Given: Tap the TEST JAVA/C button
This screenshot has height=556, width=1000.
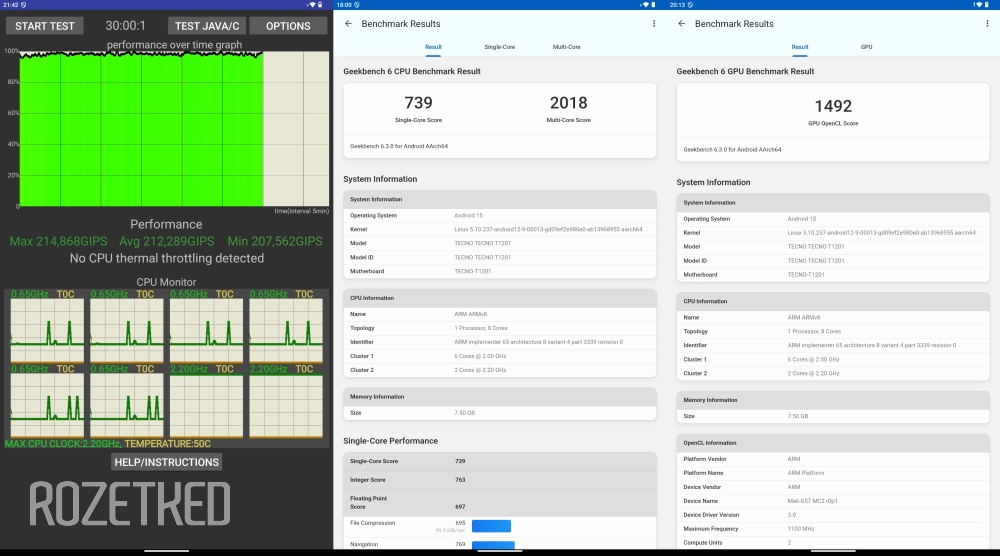Looking at the screenshot, I should [x=205, y=26].
